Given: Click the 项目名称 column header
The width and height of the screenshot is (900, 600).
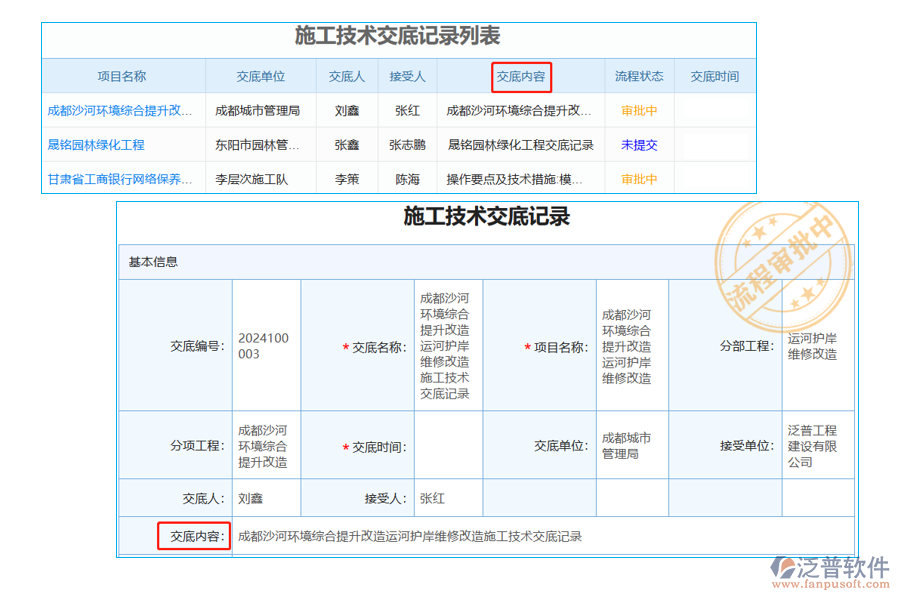Looking at the screenshot, I should [123, 76].
